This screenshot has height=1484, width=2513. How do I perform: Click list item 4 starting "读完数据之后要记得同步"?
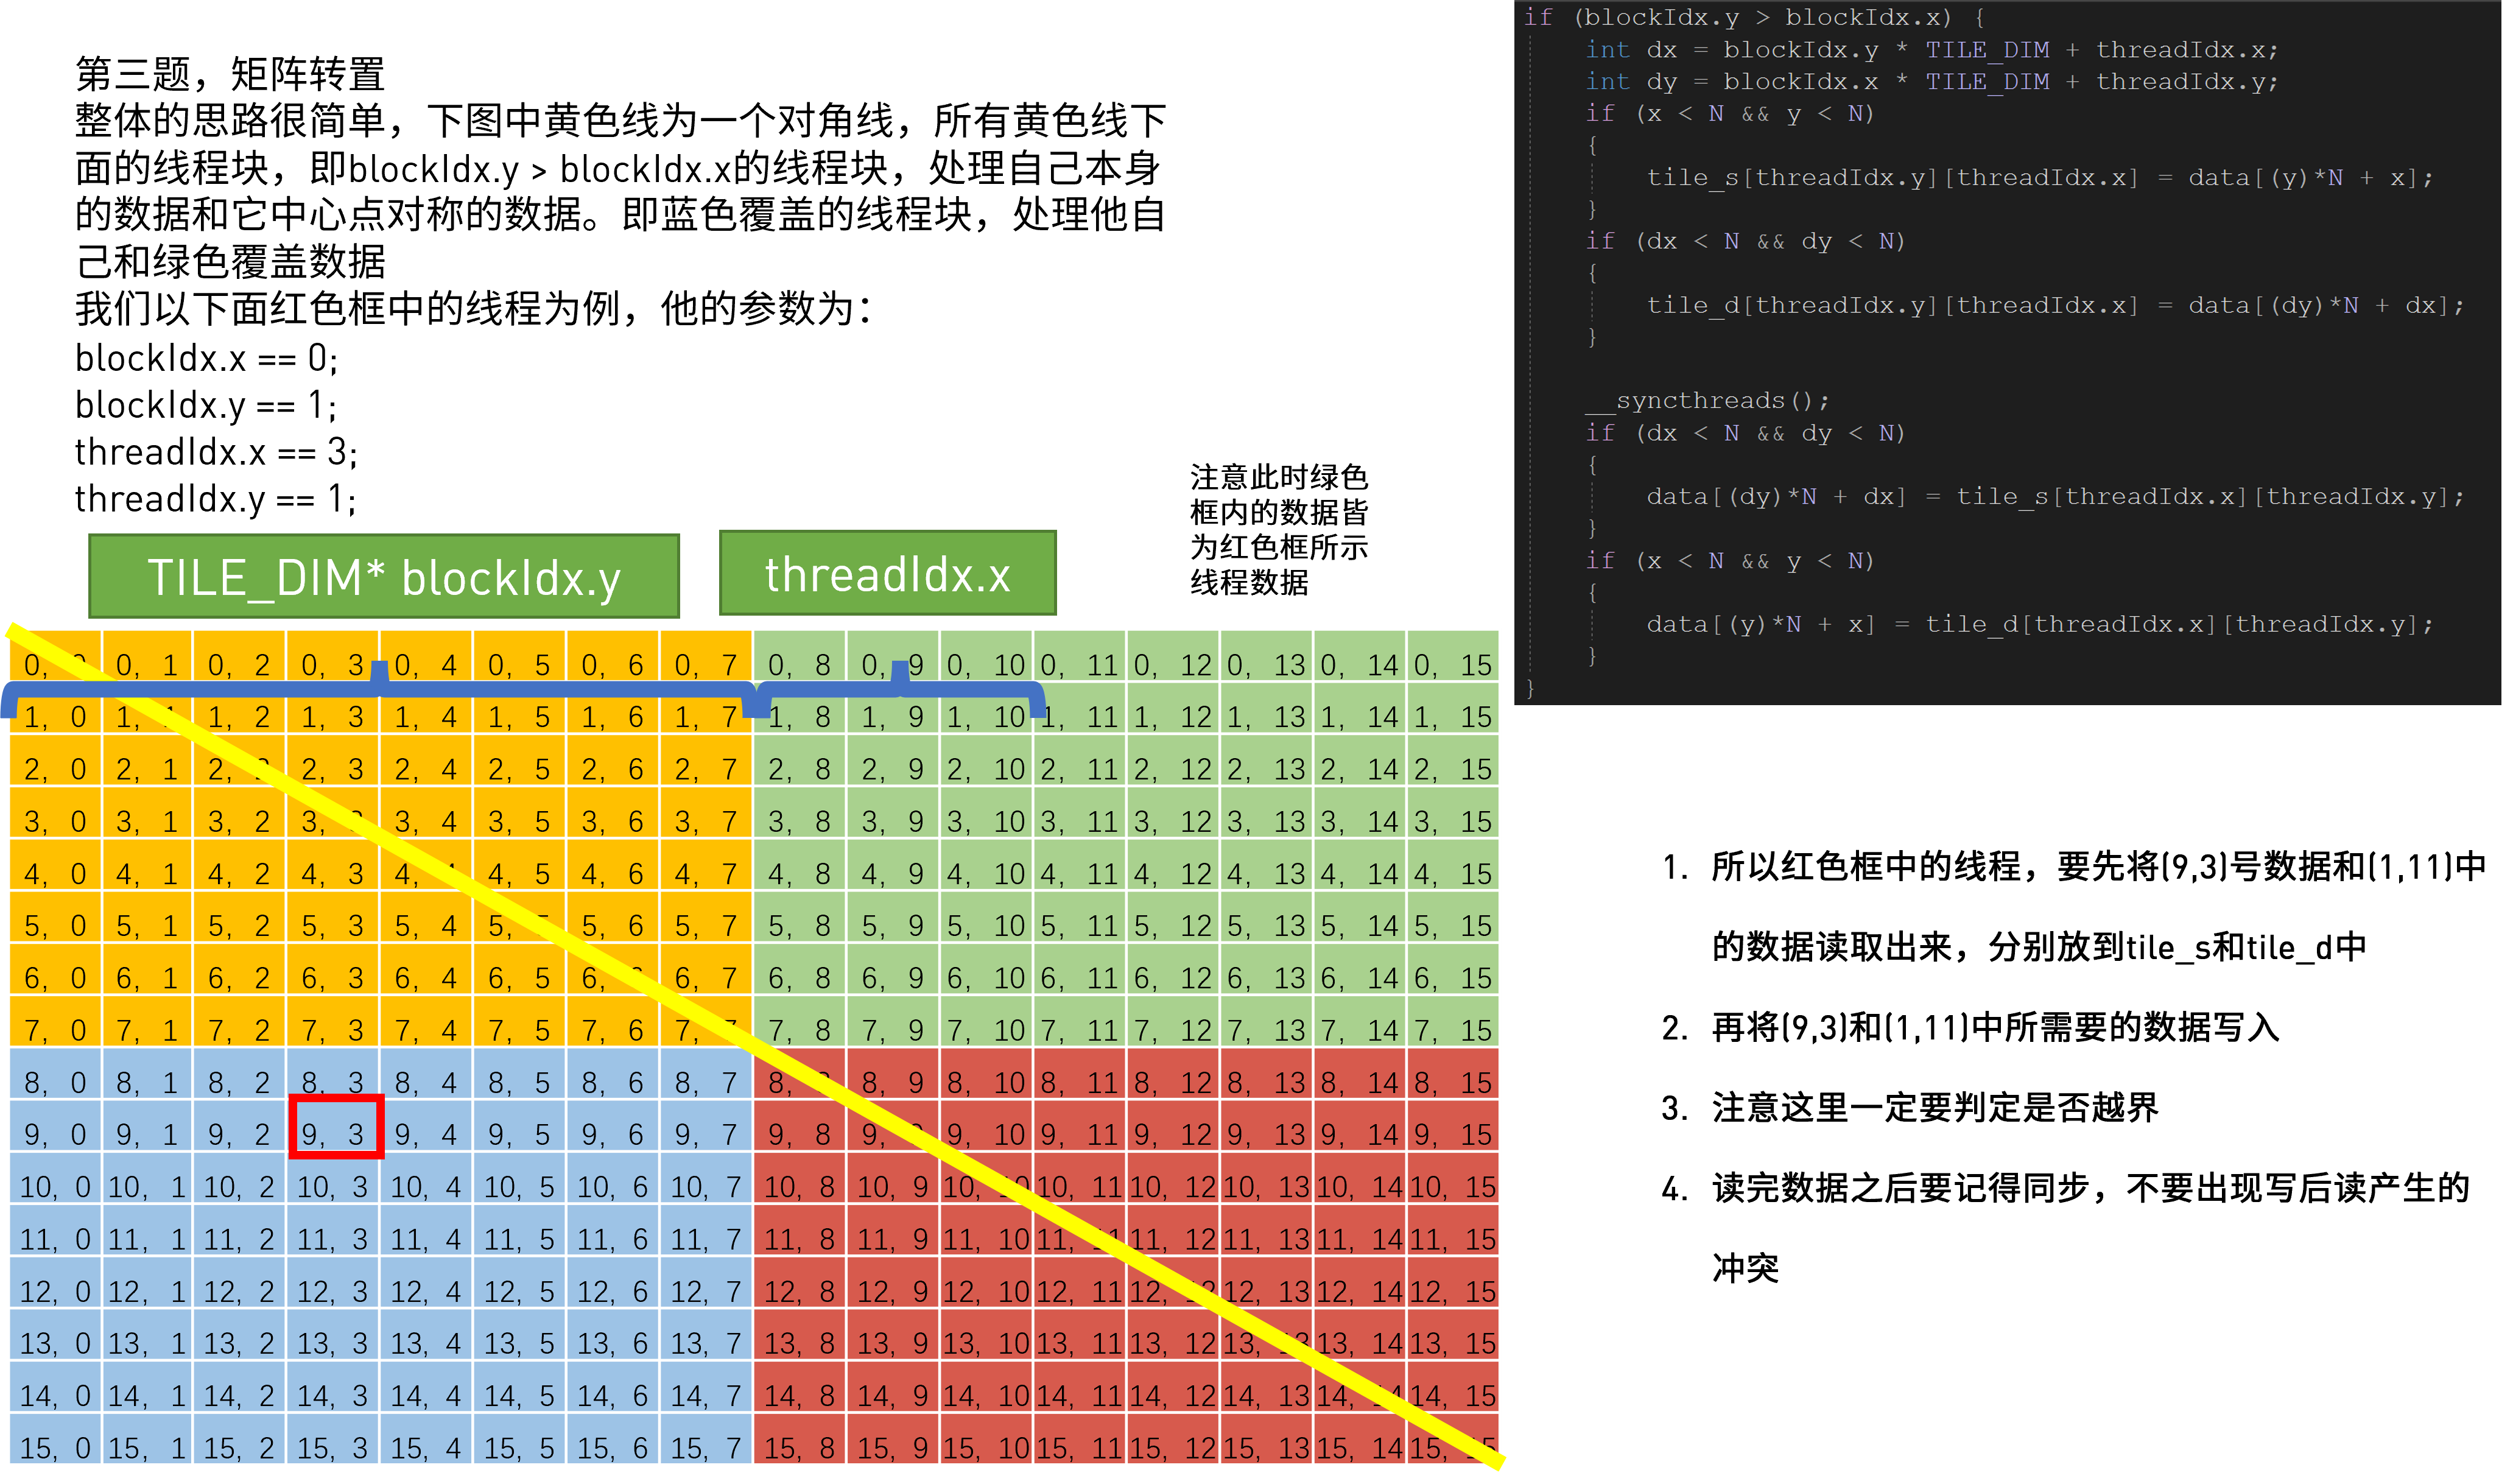point(2066,1228)
